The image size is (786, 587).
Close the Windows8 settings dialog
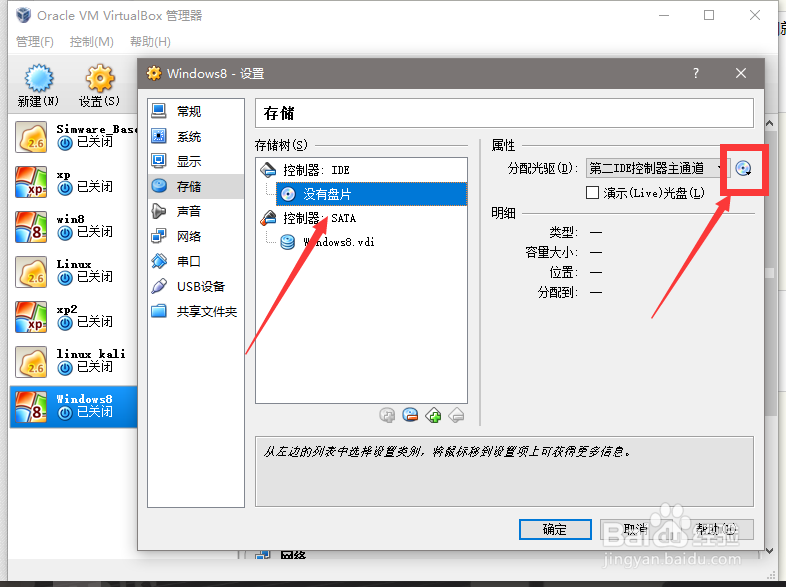coord(741,73)
